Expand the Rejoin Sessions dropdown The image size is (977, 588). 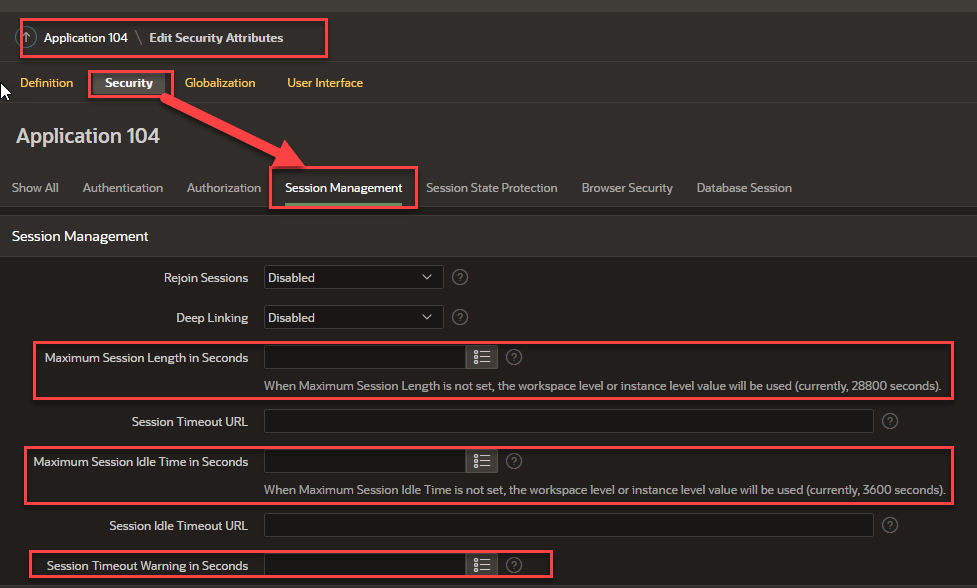point(353,277)
